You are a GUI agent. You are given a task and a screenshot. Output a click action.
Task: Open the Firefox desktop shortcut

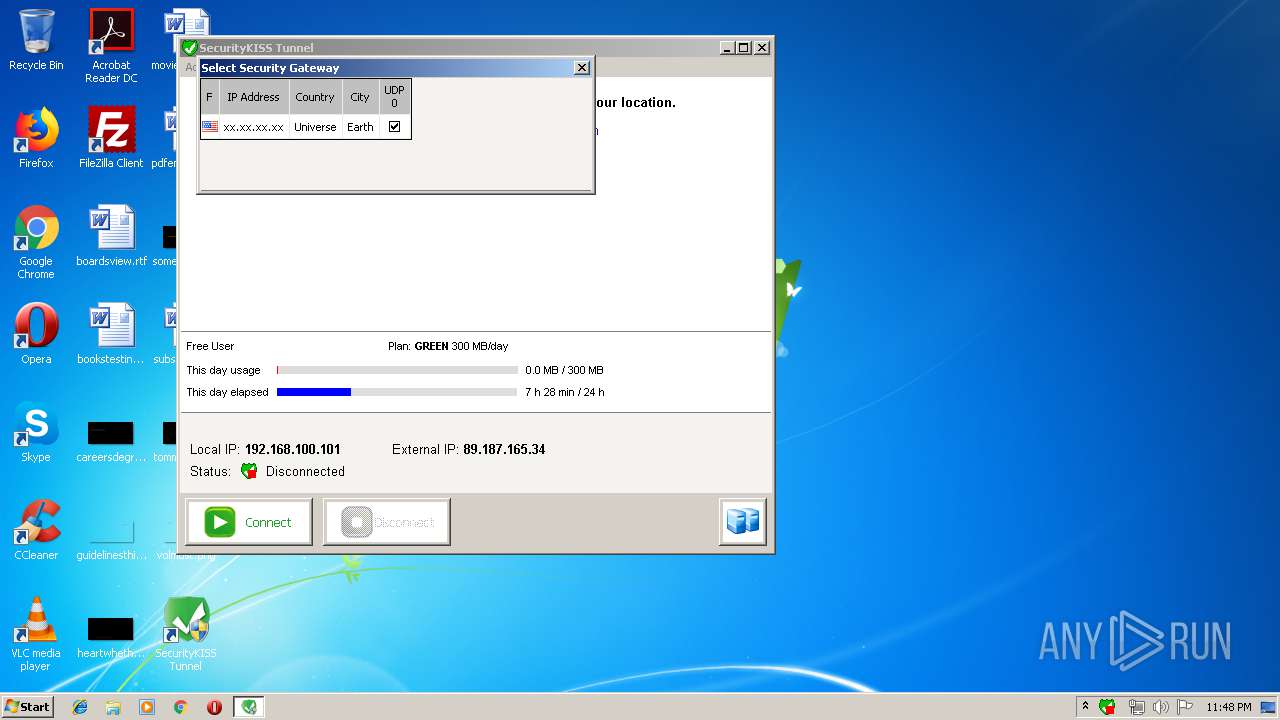[x=36, y=138]
